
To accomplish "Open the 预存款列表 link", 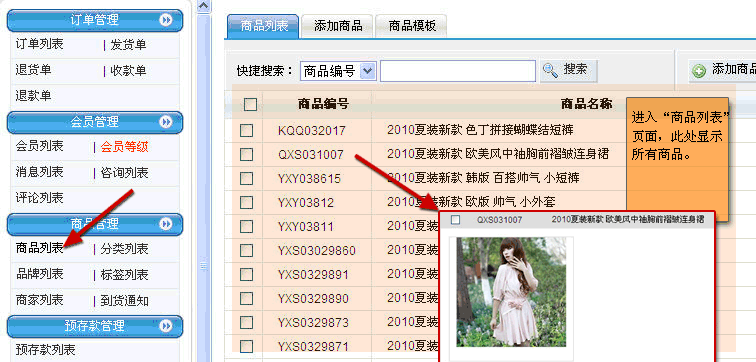I will (x=45, y=349).
